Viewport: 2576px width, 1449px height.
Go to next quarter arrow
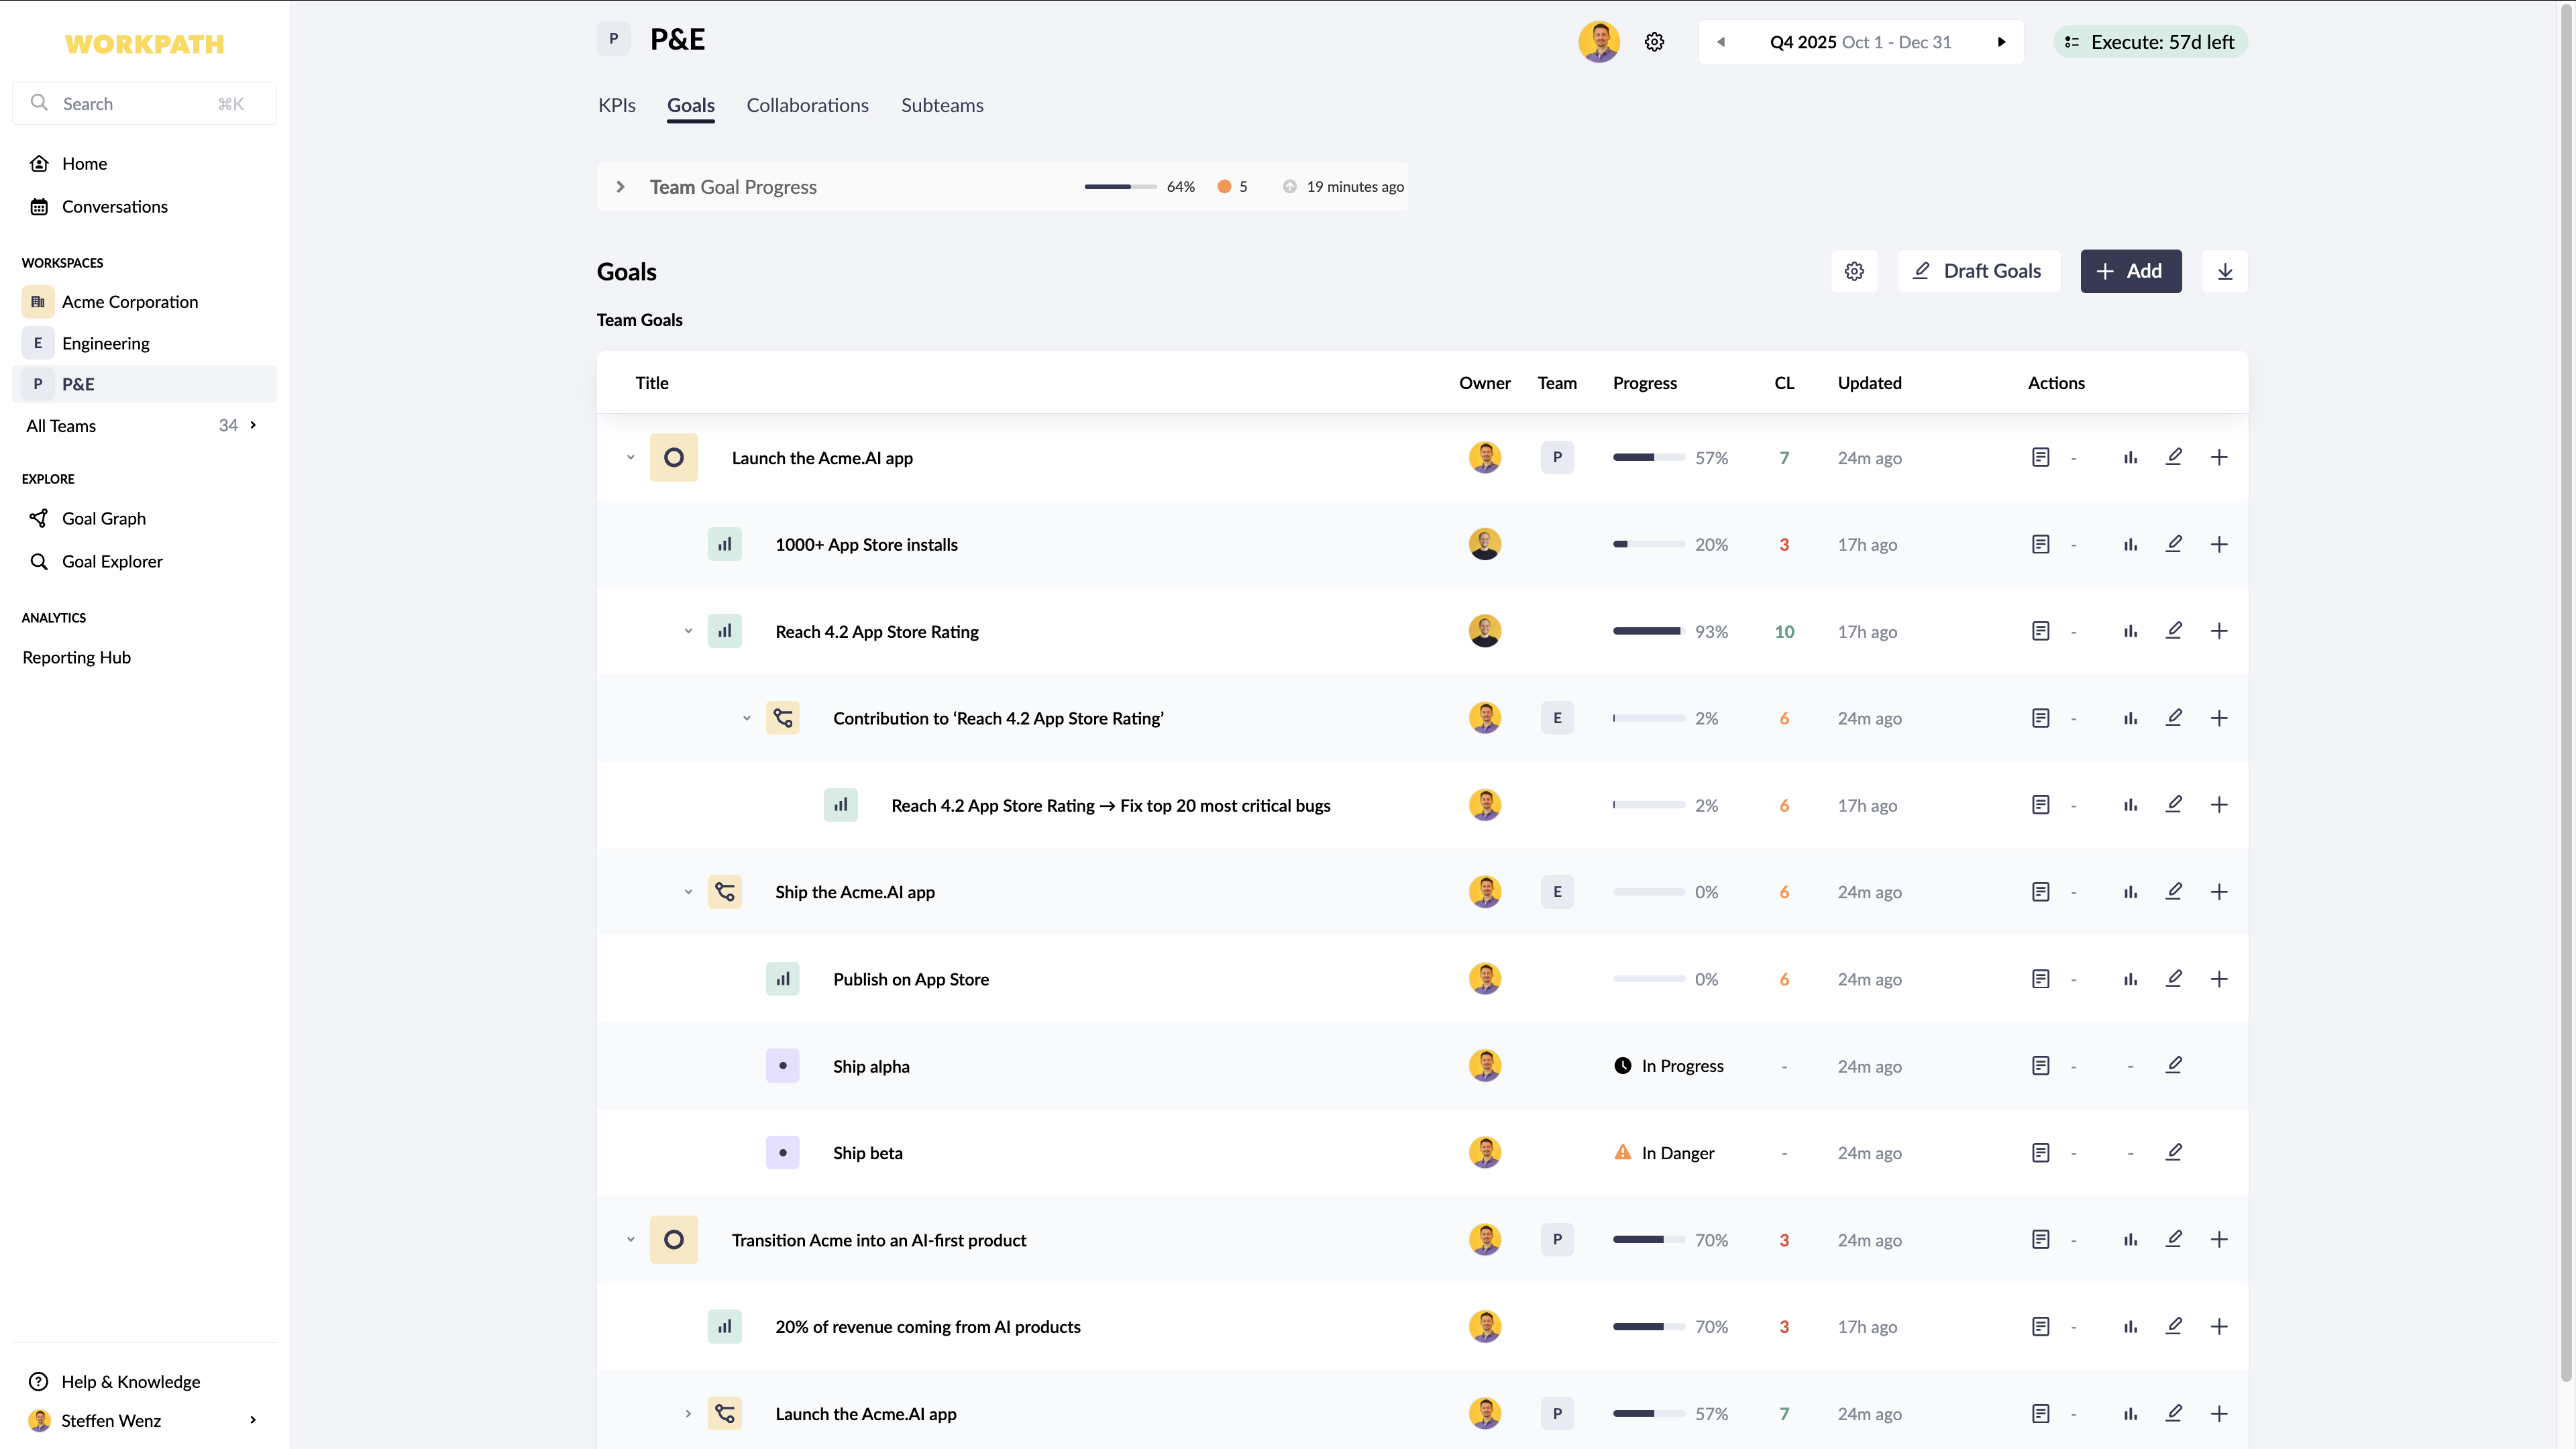click(2001, 42)
